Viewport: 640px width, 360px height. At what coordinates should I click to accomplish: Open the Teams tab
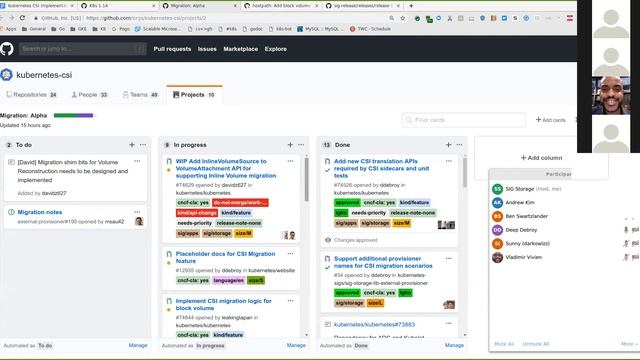[x=140, y=95]
